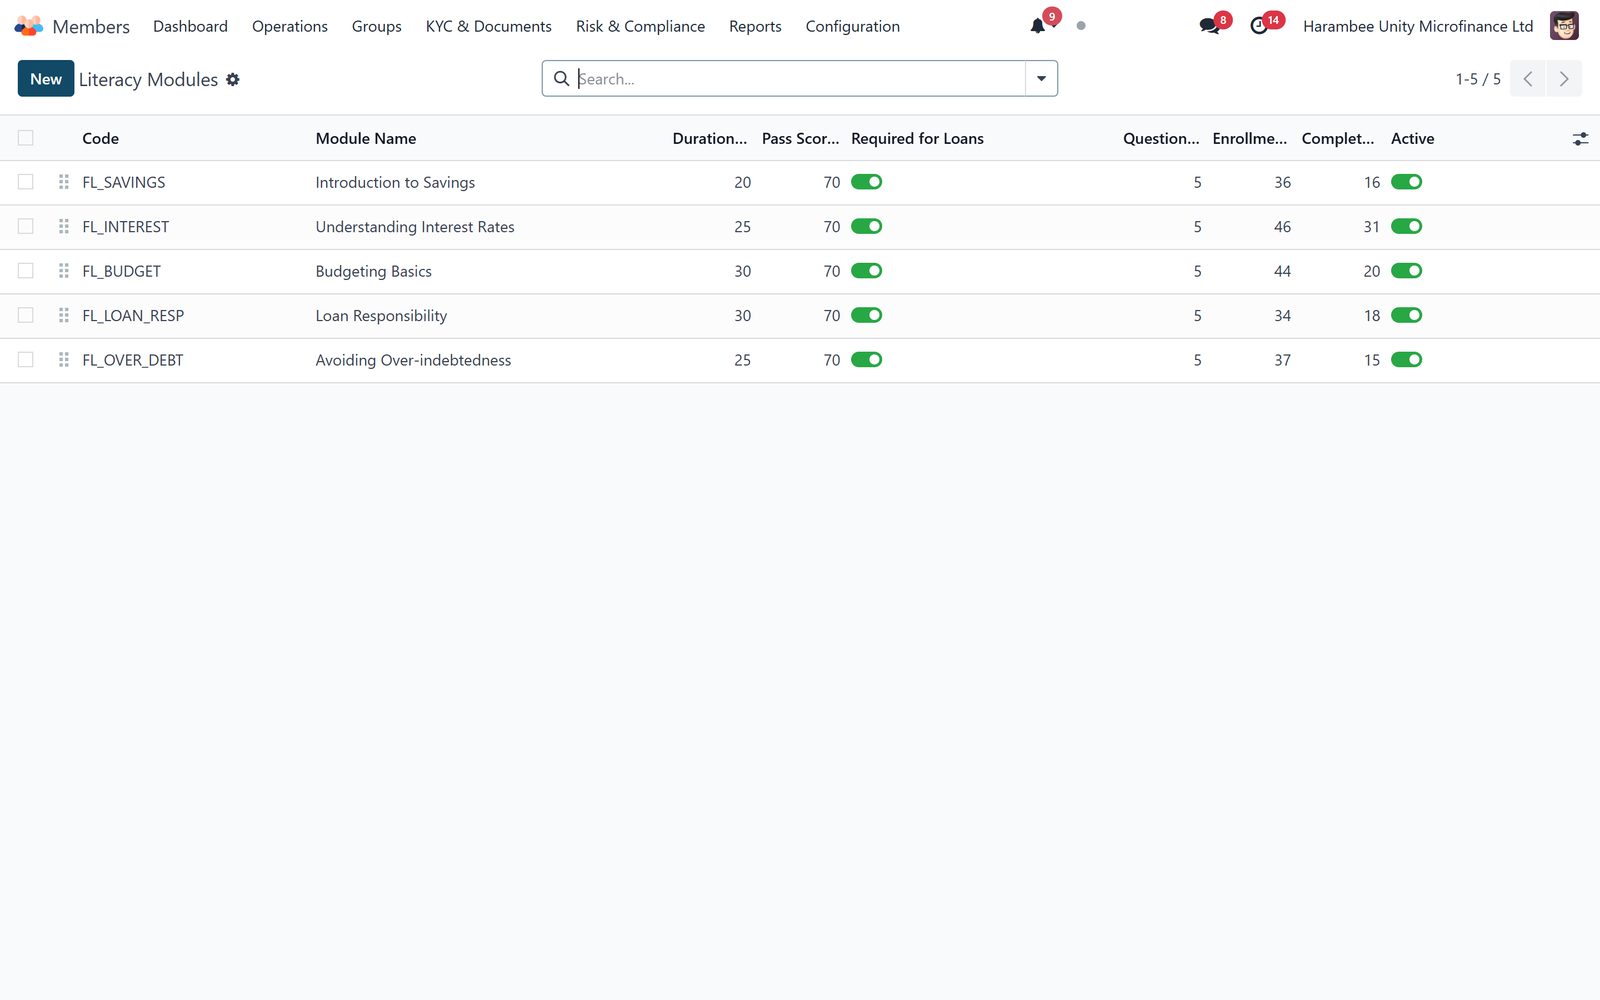
Task: Open the Avoiding Over-indebtedness record
Action: click(413, 360)
